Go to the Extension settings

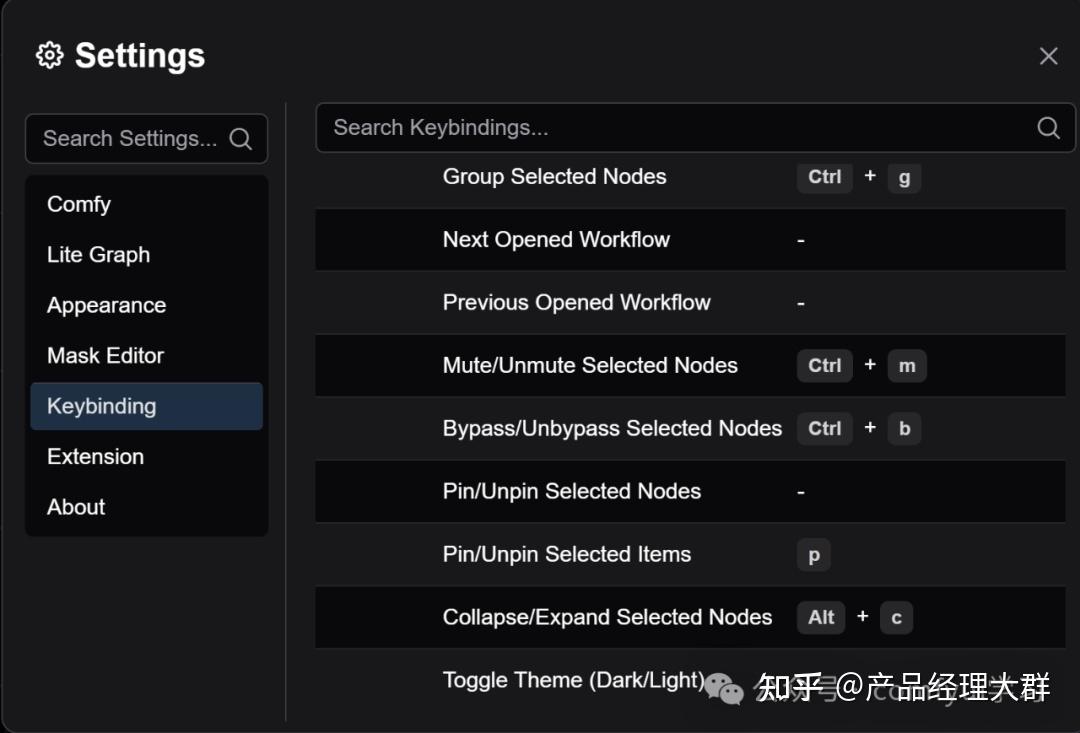(x=95, y=456)
